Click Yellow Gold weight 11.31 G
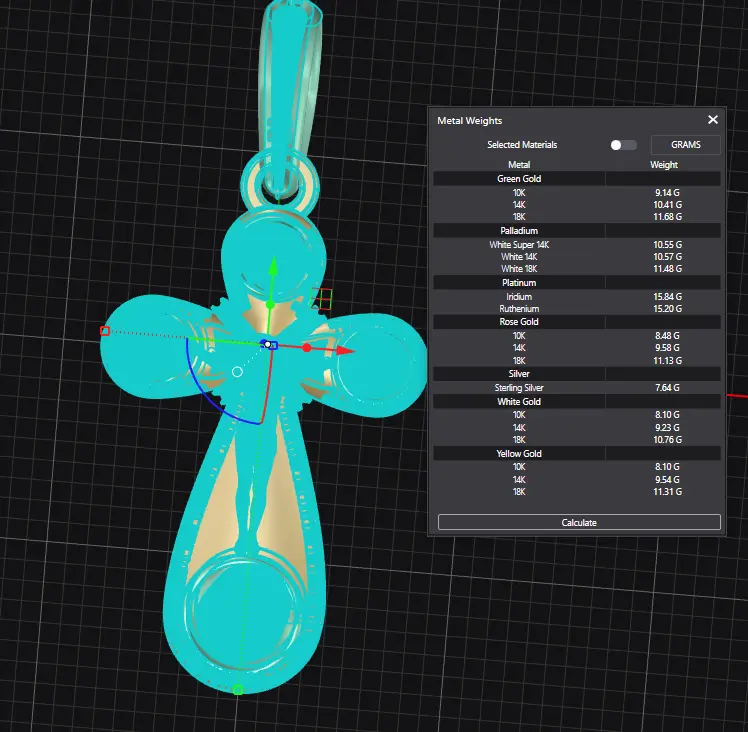 pos(667,491)
